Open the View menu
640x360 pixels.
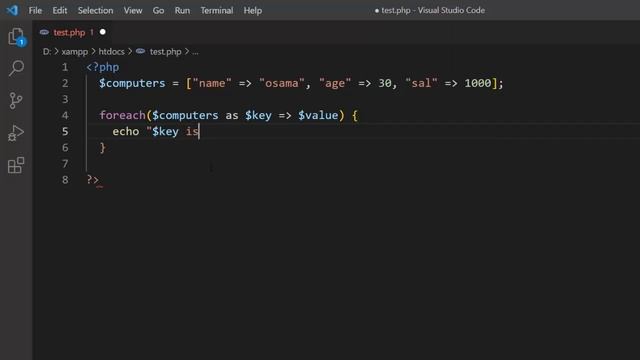pos(133,11)
